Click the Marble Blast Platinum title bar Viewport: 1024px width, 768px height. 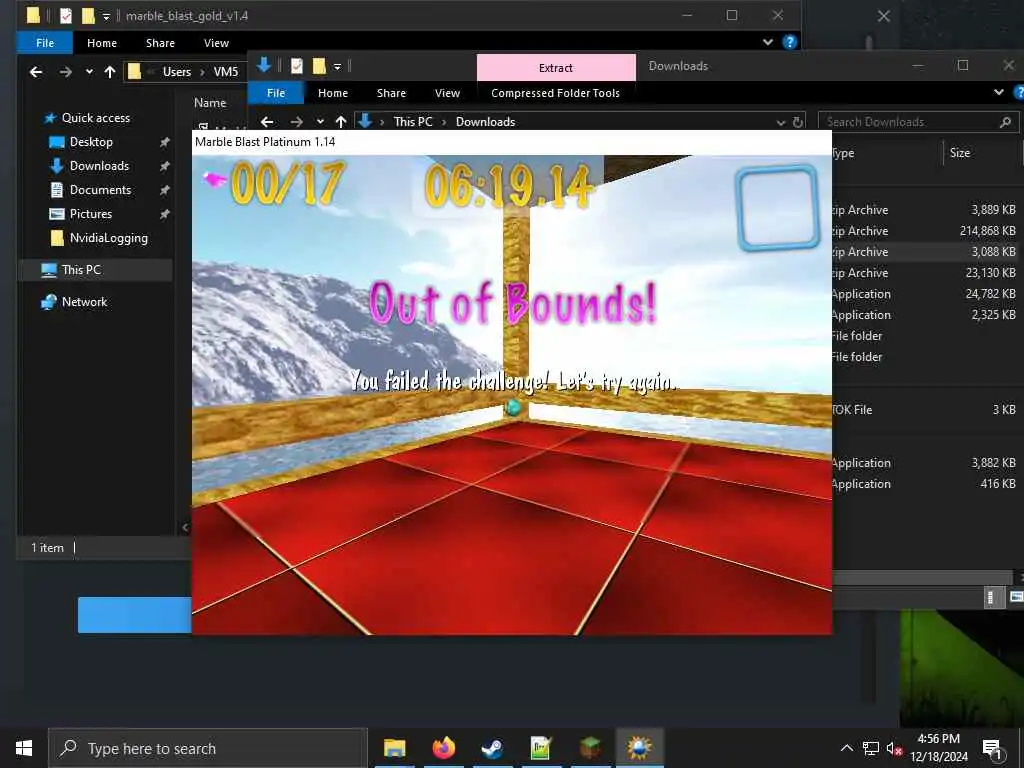(x=512, y=142)
